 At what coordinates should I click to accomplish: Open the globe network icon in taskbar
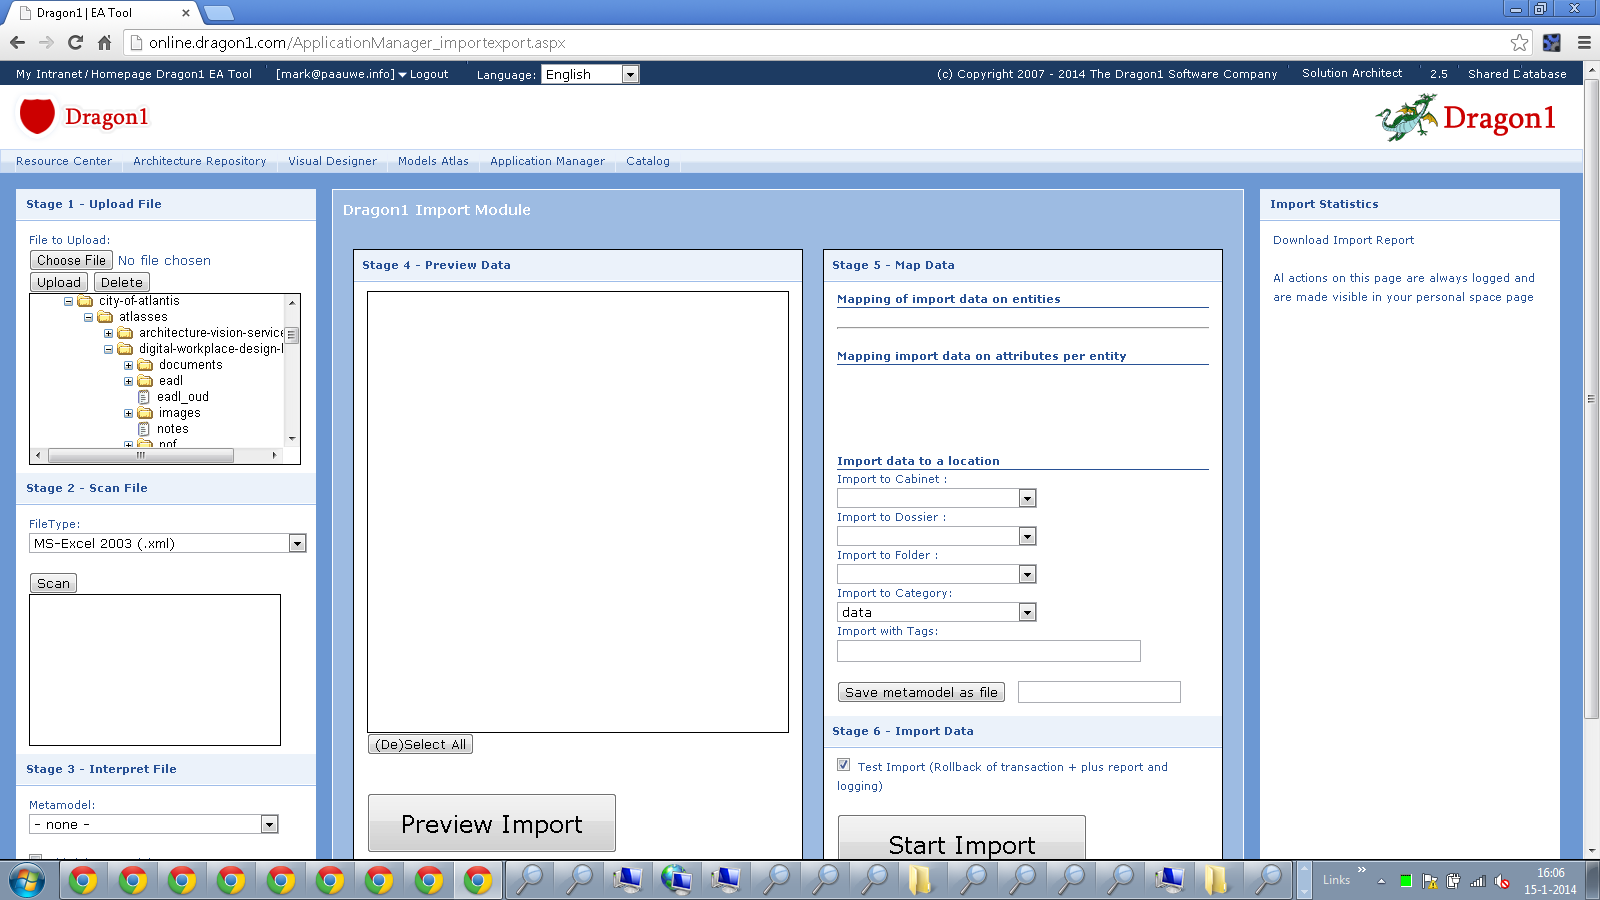tap(676, 880)
